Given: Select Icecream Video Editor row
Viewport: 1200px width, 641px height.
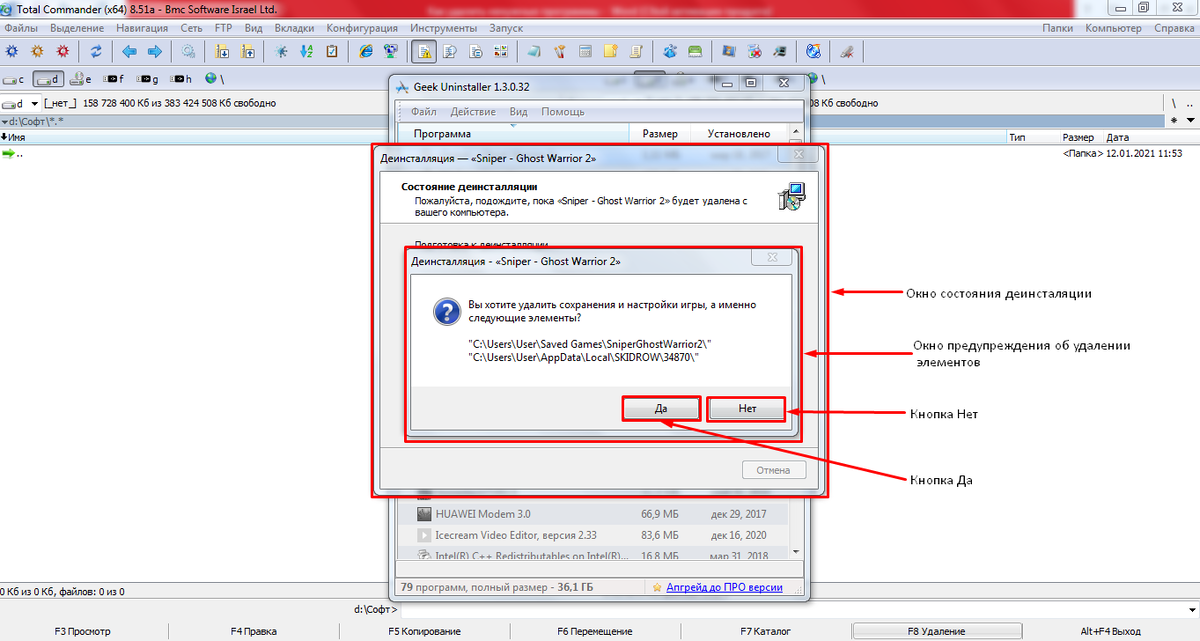Looking at the screenshot, I should tap(593, 535).
